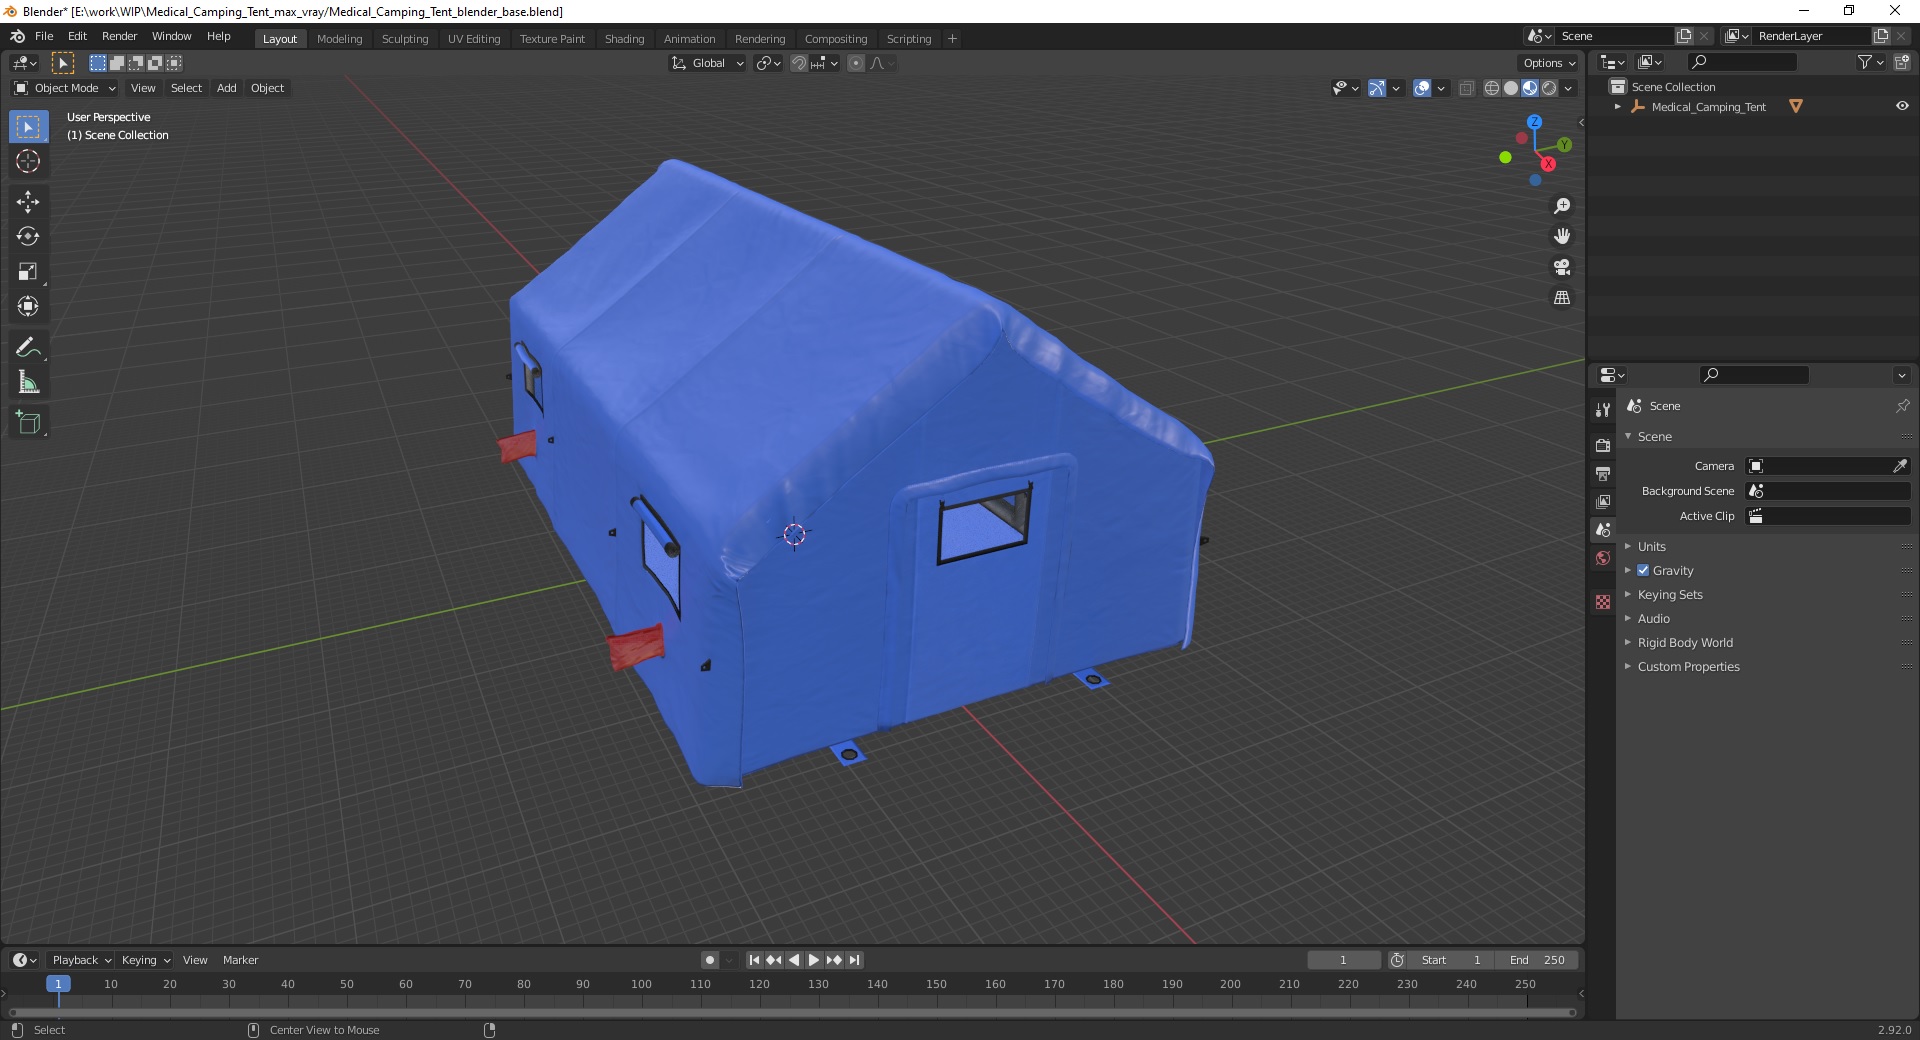Select the Measure tool
The height and width of the screenshot is (1040, 1920).
pyautogui.click(x=28, y=383)
